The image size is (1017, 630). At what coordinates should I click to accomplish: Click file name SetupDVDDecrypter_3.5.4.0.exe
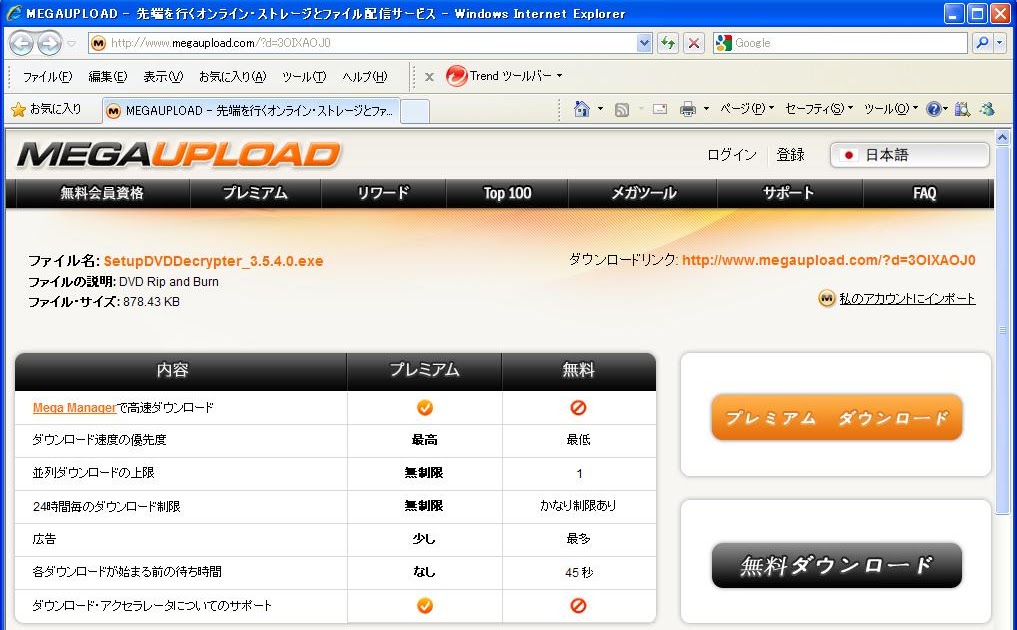(213, 261)
